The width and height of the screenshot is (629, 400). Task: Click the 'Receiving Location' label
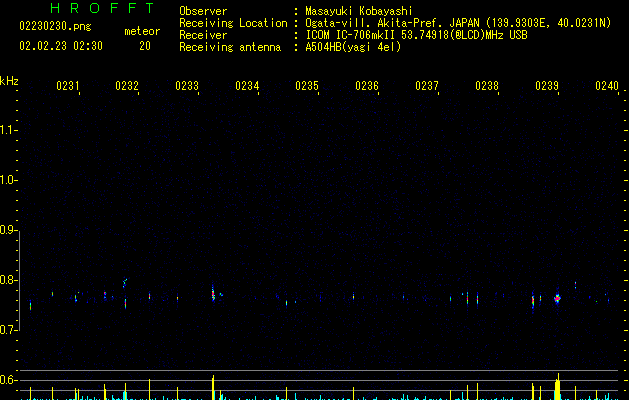point(233,23)
